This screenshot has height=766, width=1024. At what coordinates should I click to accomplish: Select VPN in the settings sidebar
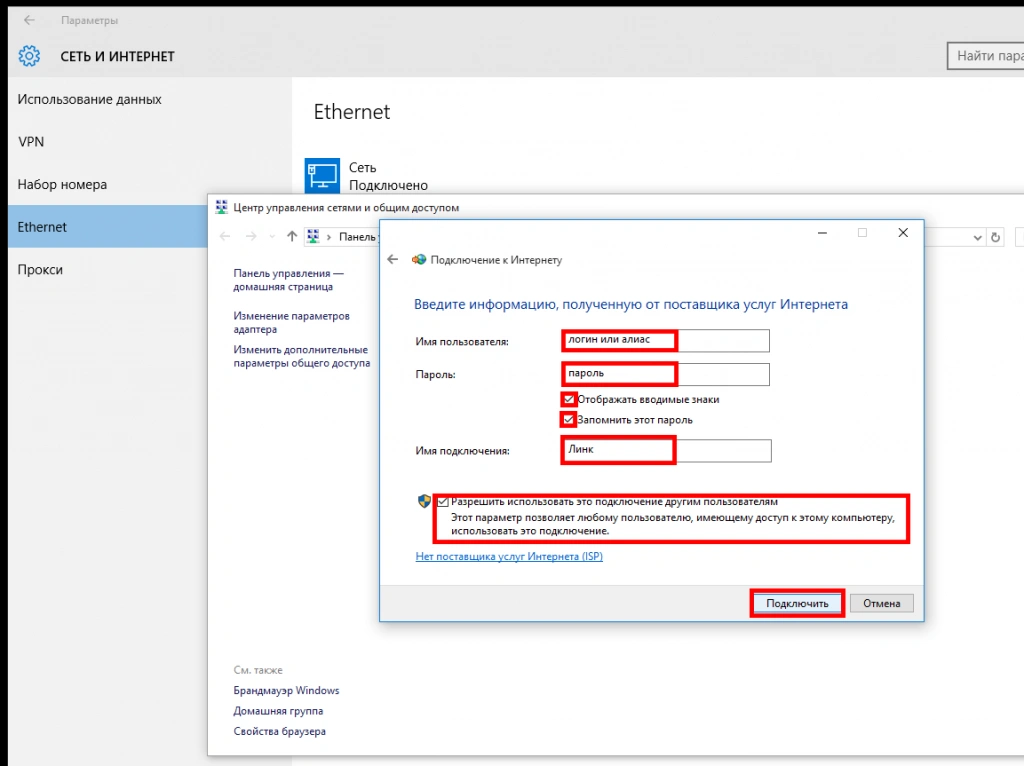tap(31, 142)
